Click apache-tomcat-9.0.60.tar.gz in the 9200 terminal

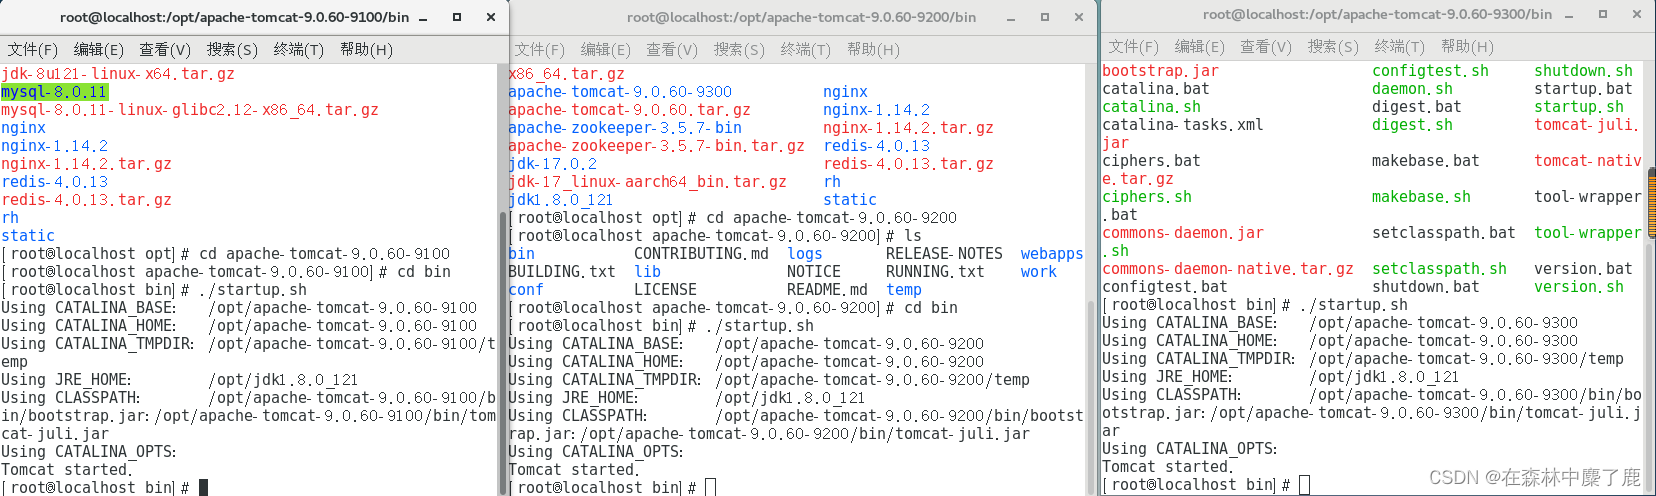(629, 110)
